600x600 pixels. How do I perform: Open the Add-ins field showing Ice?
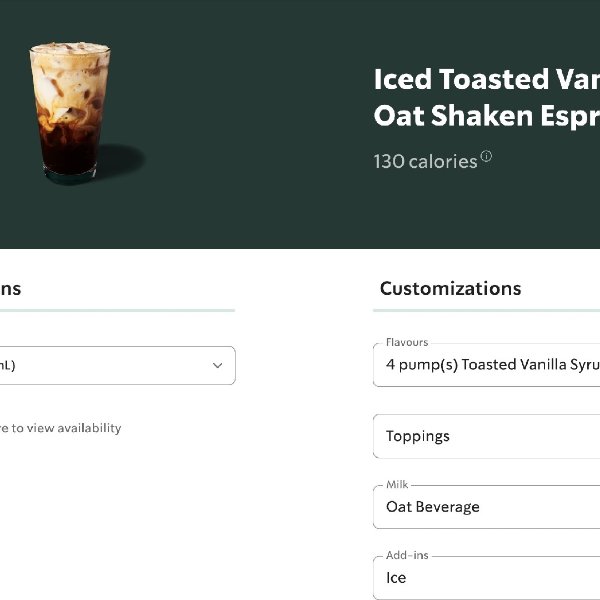tap(492, 578)
